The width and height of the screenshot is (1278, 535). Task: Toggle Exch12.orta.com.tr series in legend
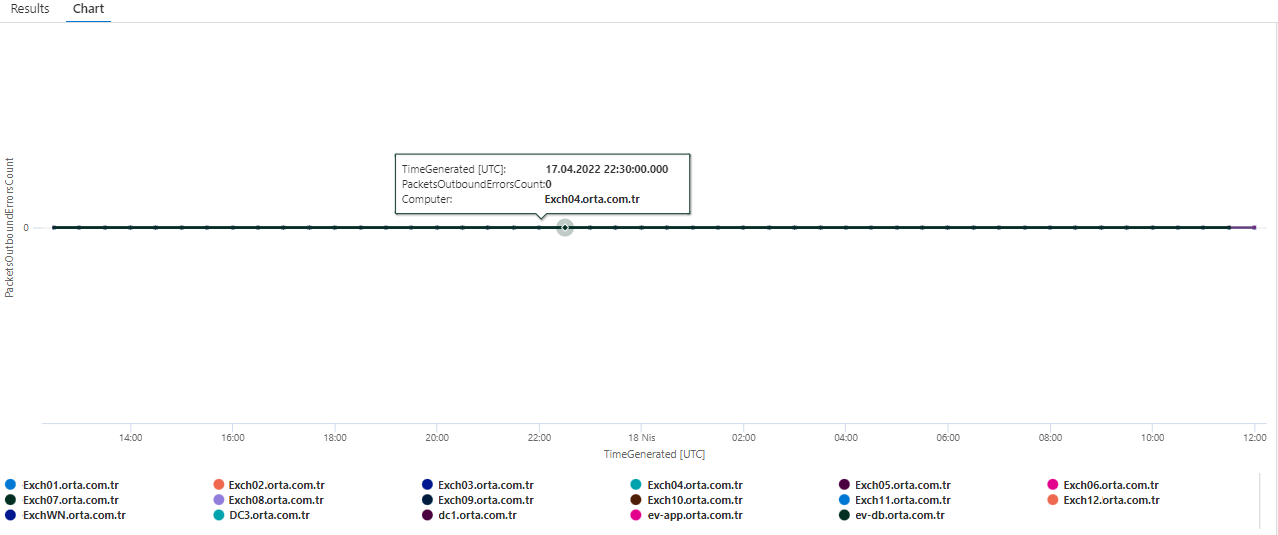coord(1102,500)
